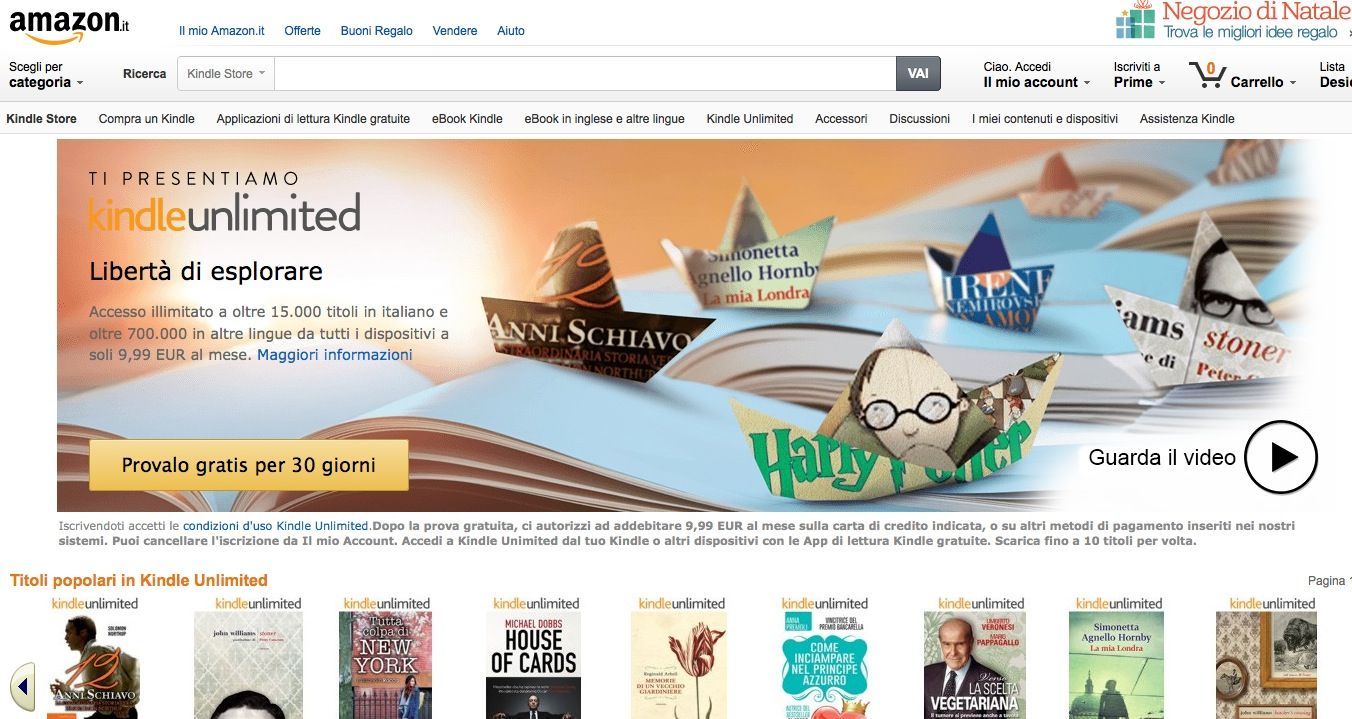Follow the Maggiori informazioni link
This screenshot has width=1352, height=719.
[335, 355]
